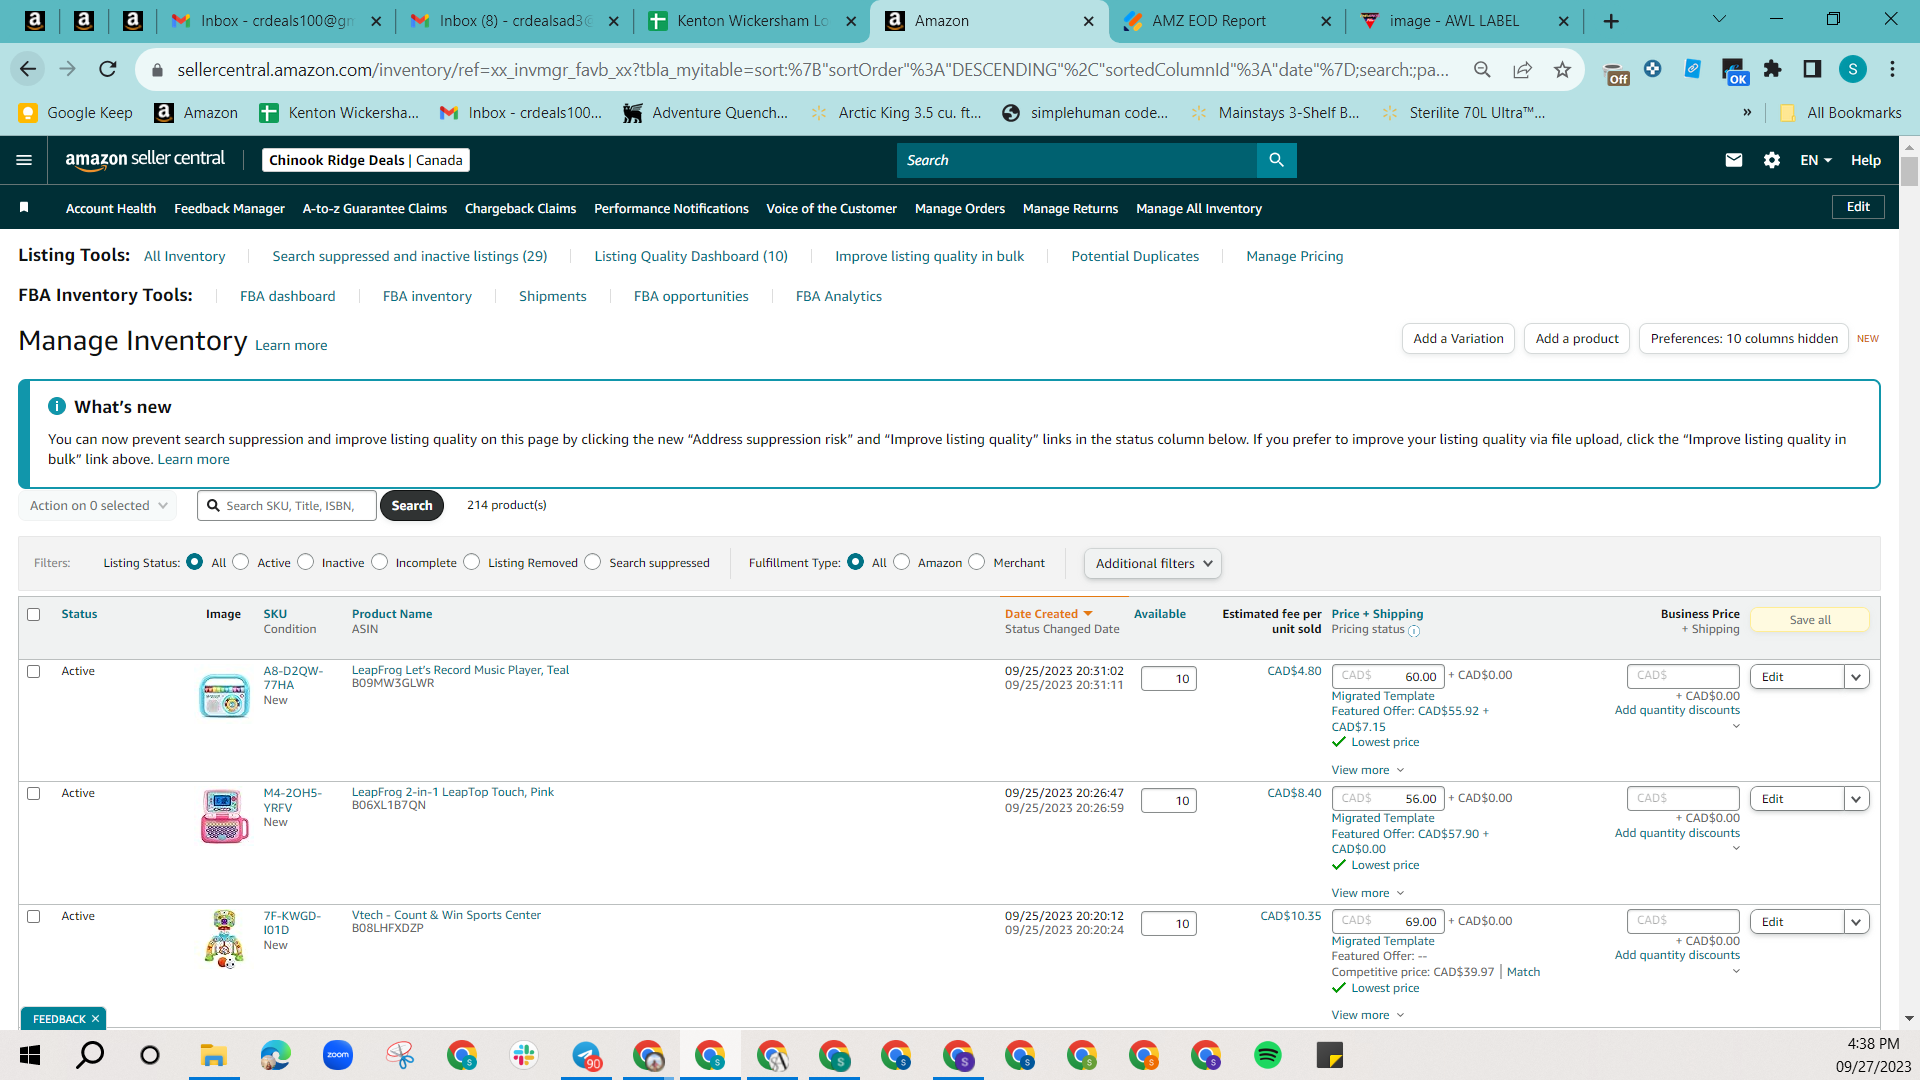
Task: Expand View more for LeapFrog Music Player
Action: coord(1368,770)
